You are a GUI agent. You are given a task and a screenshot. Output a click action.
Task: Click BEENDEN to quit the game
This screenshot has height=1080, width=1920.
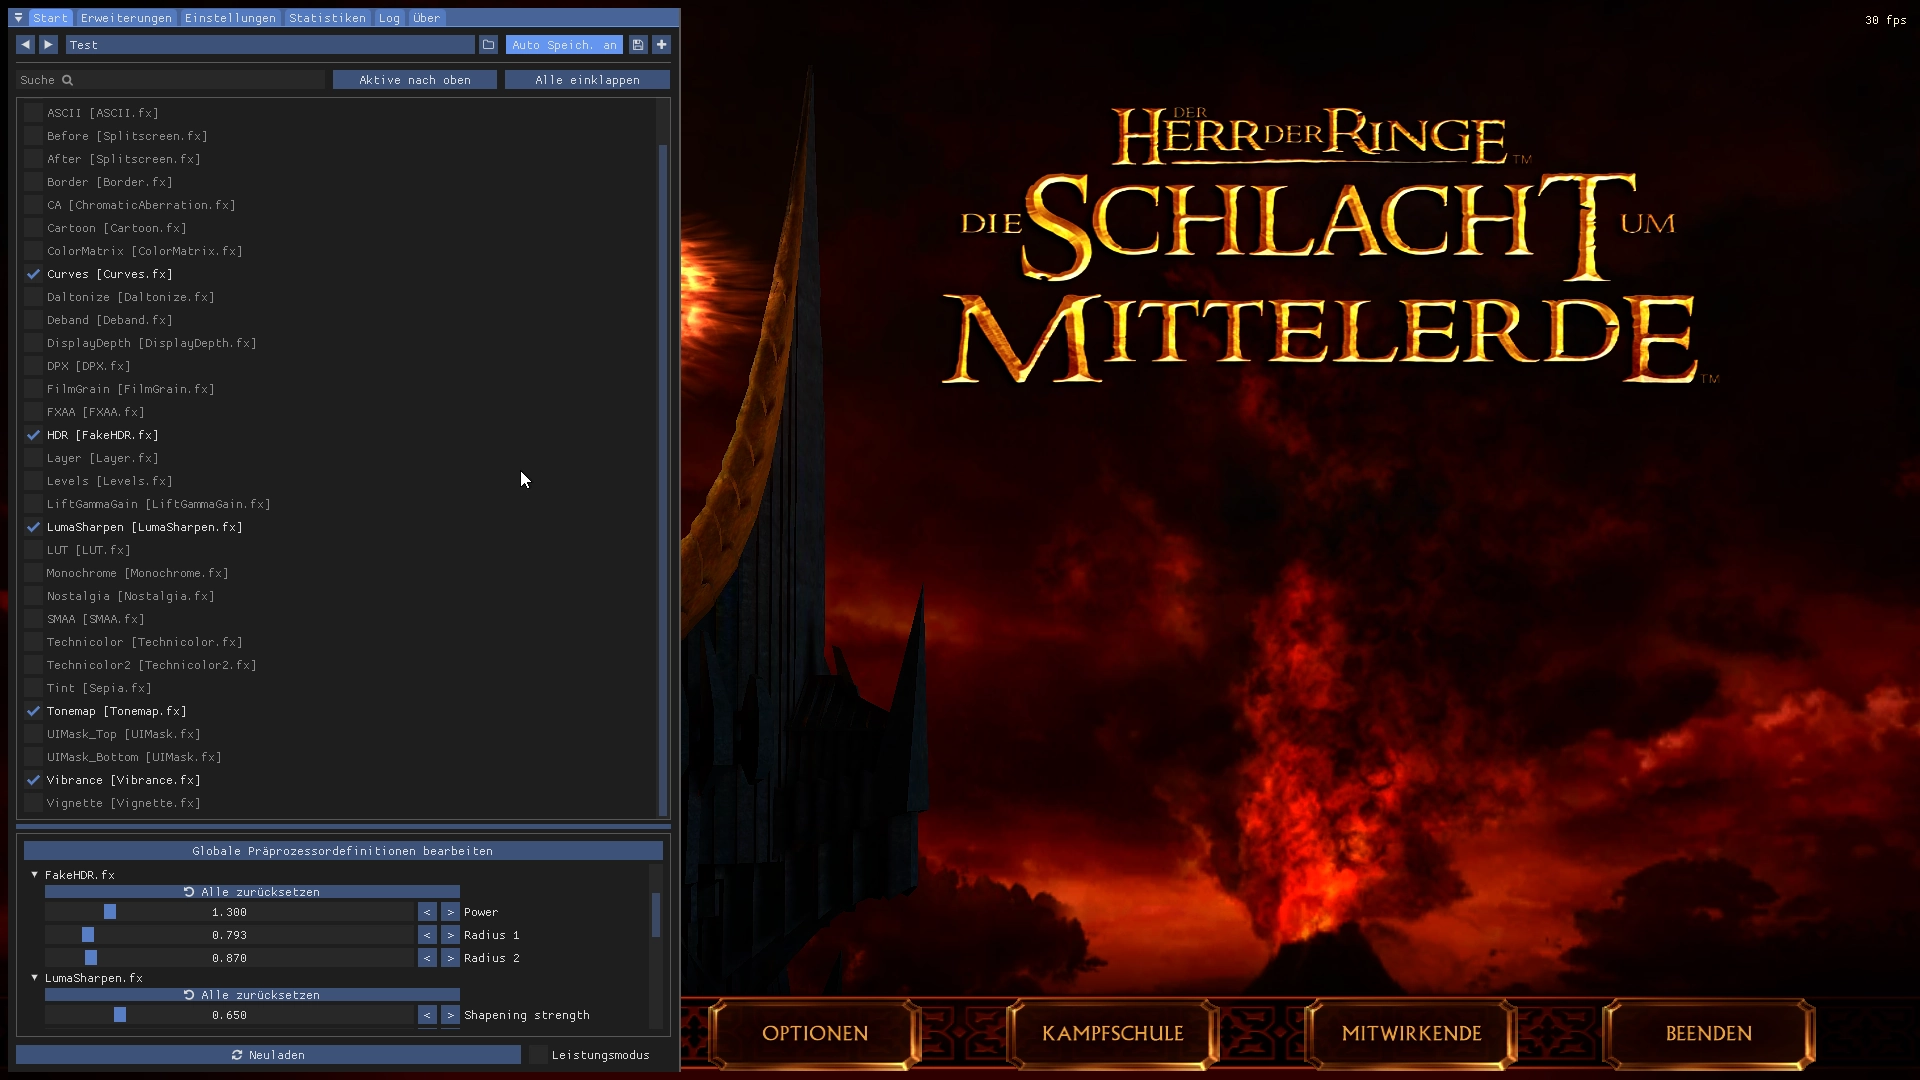[x=1709, y=1034]
